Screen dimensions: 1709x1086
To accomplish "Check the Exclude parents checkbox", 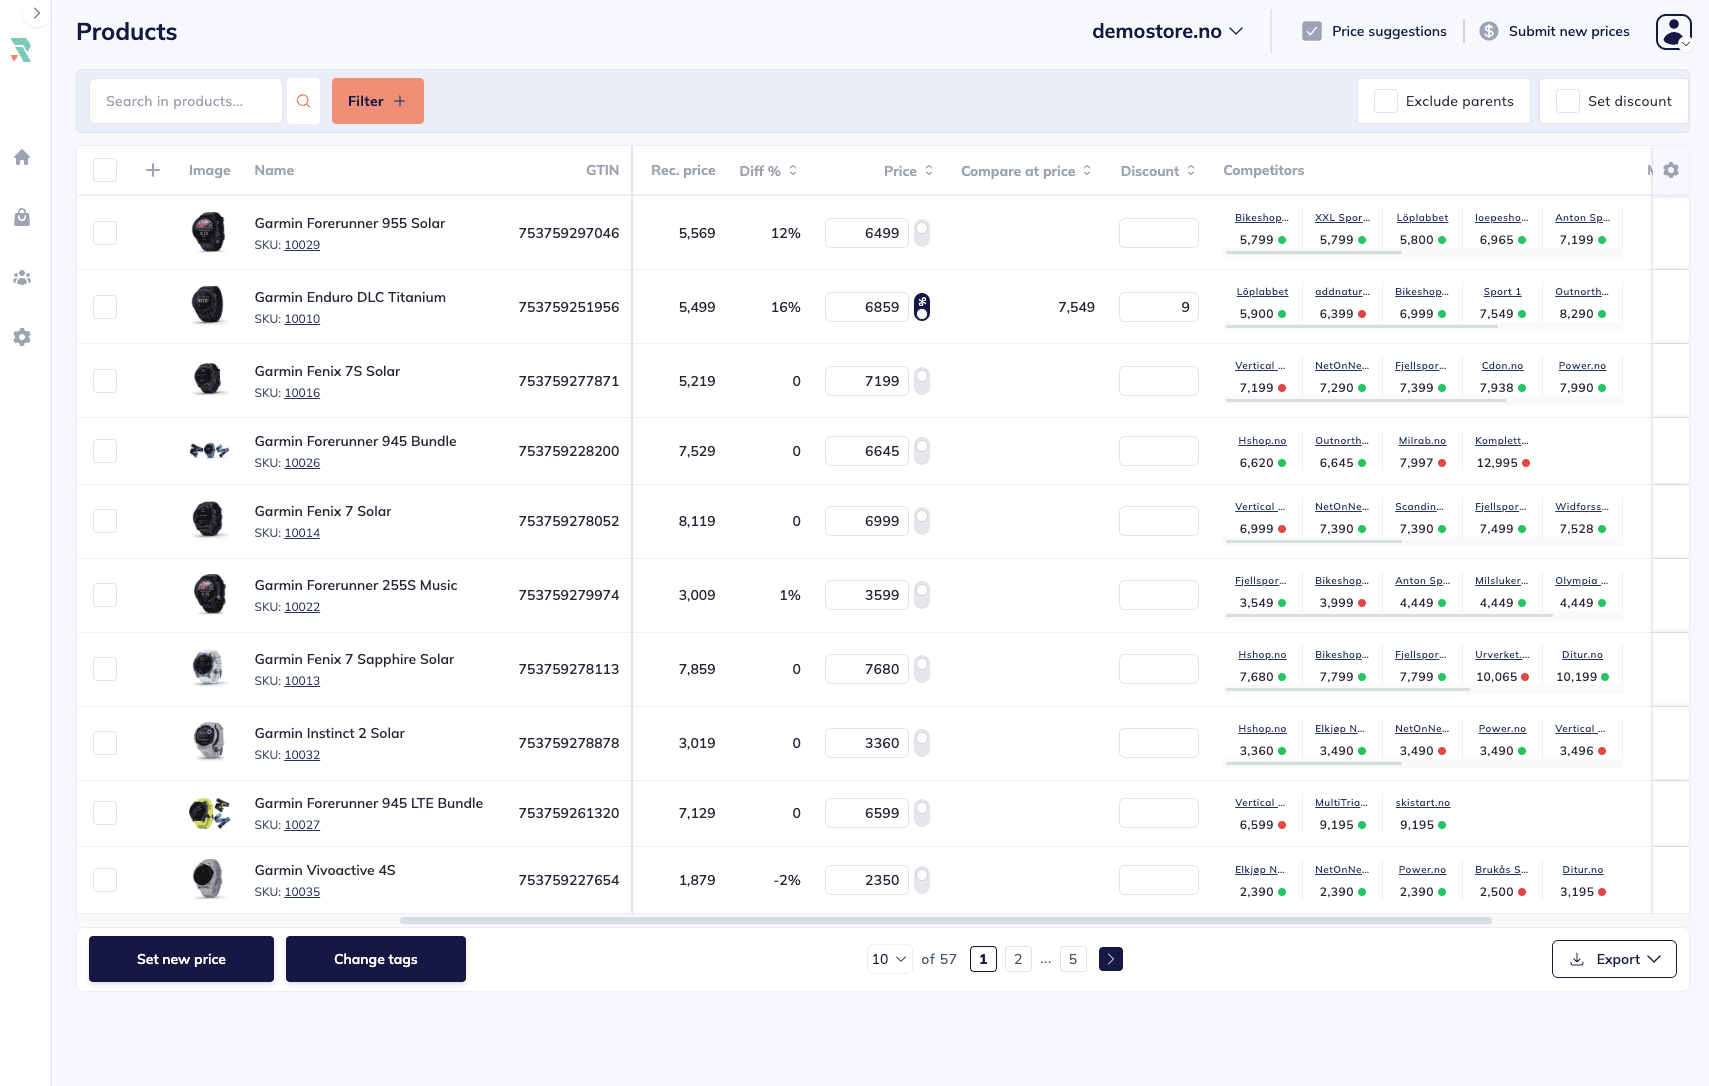I will 1385,101.
